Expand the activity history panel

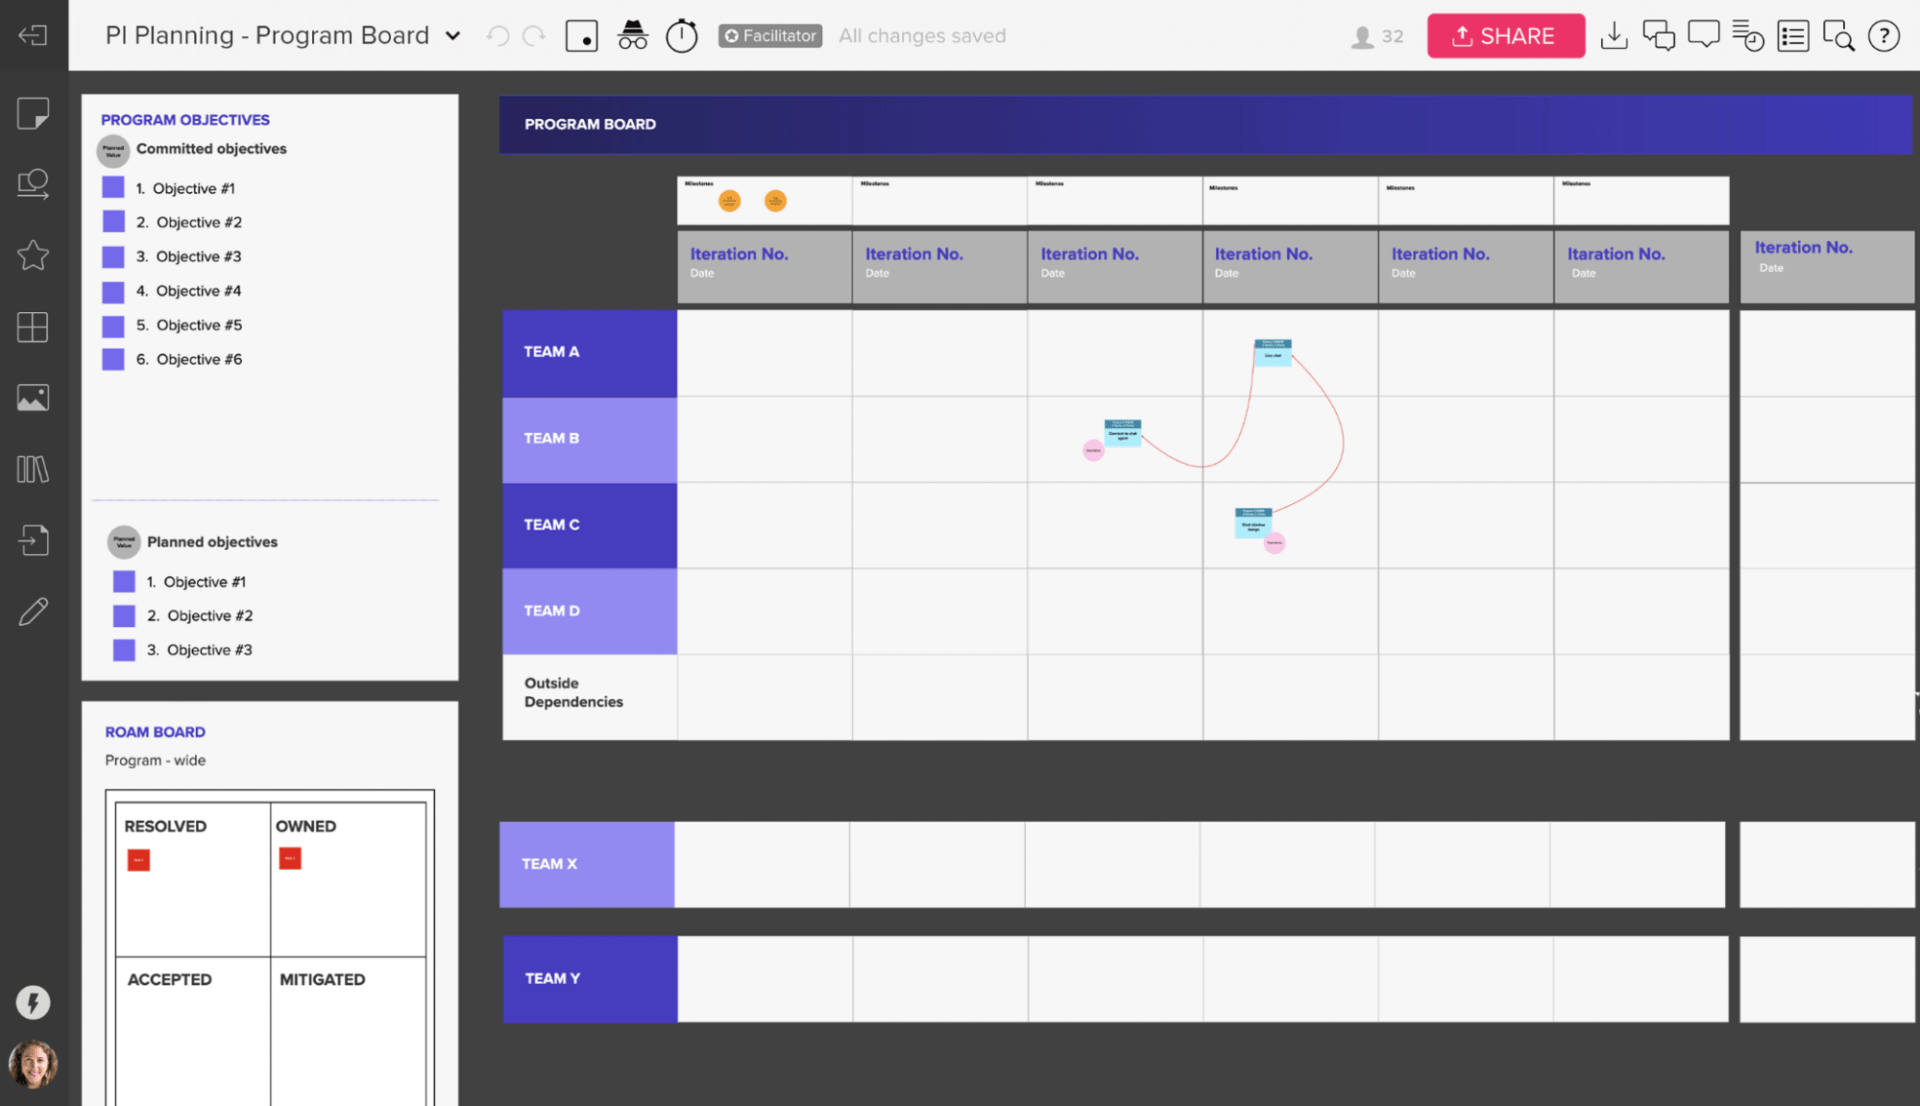tap(1748, 35)
